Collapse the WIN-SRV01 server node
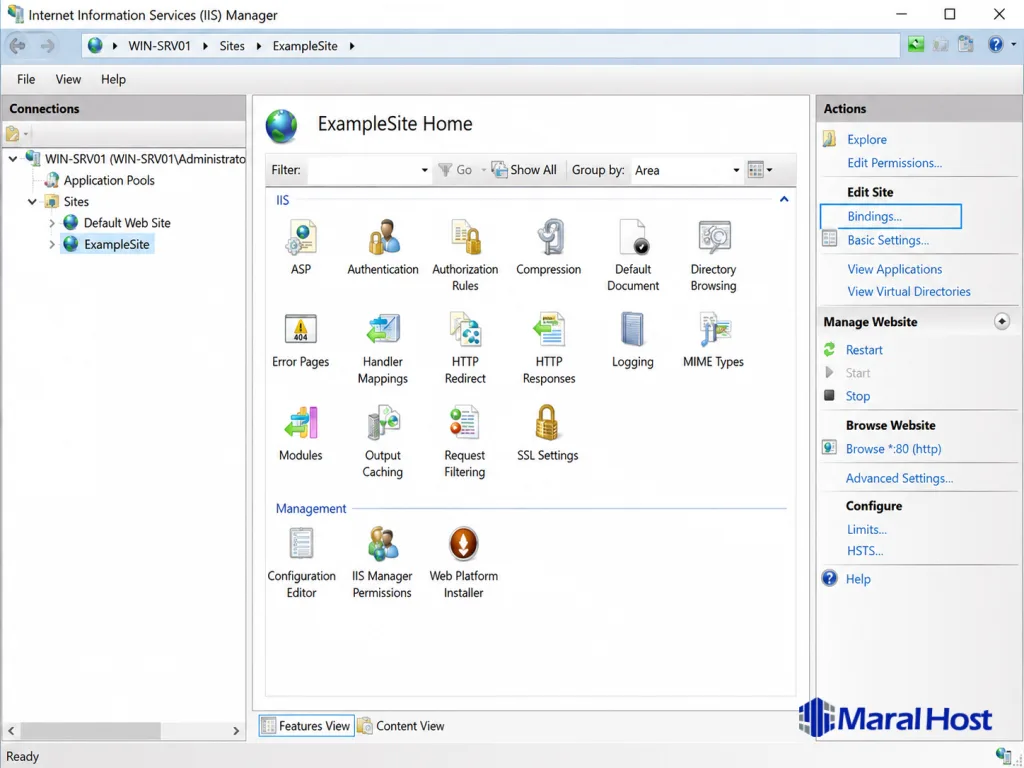Image resolution: width=1024 pixels, height=768 pixels. click(x=13, y=159)
